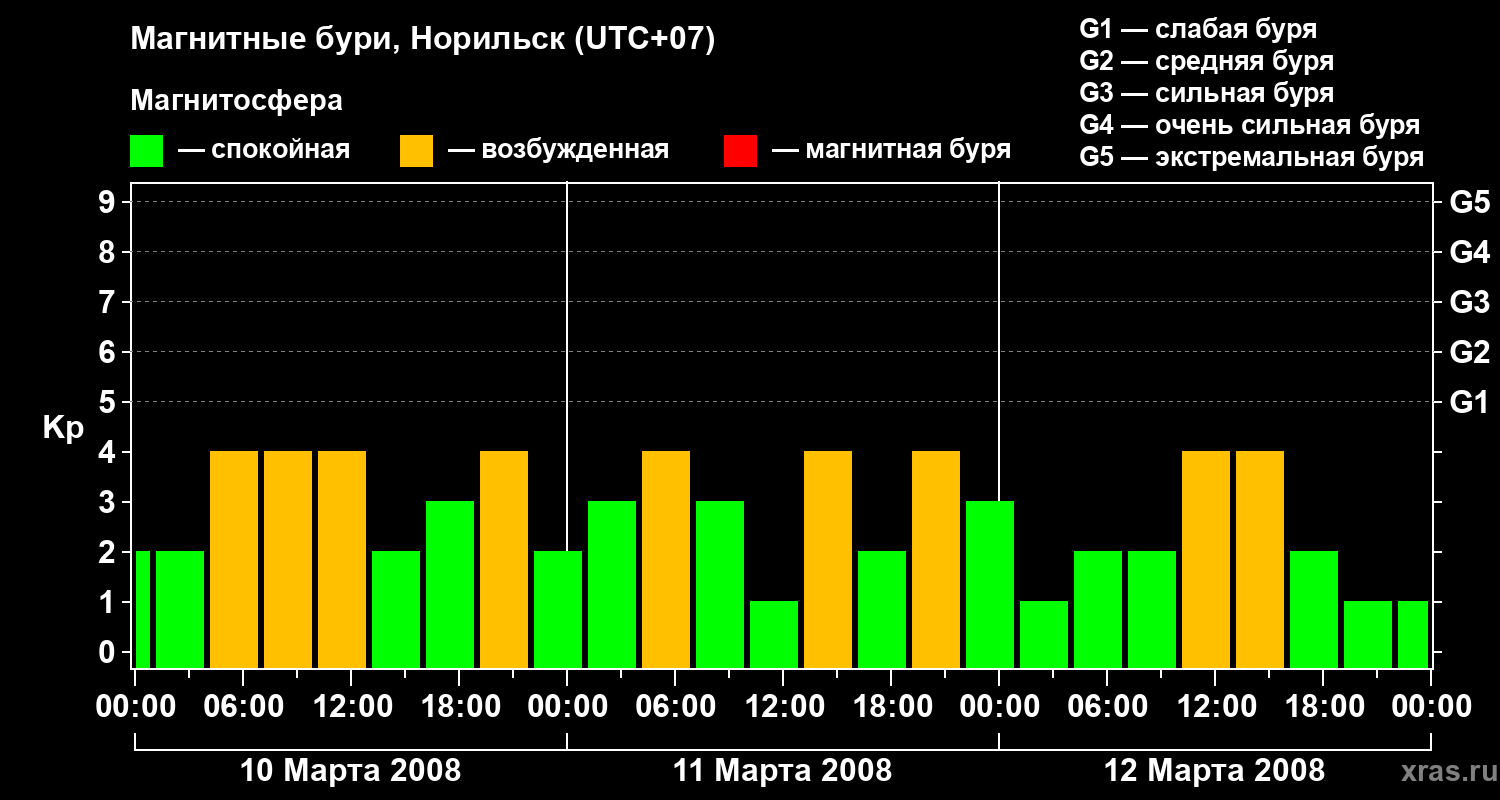Click the 'G4' label on right axis

pos(1469,252)
